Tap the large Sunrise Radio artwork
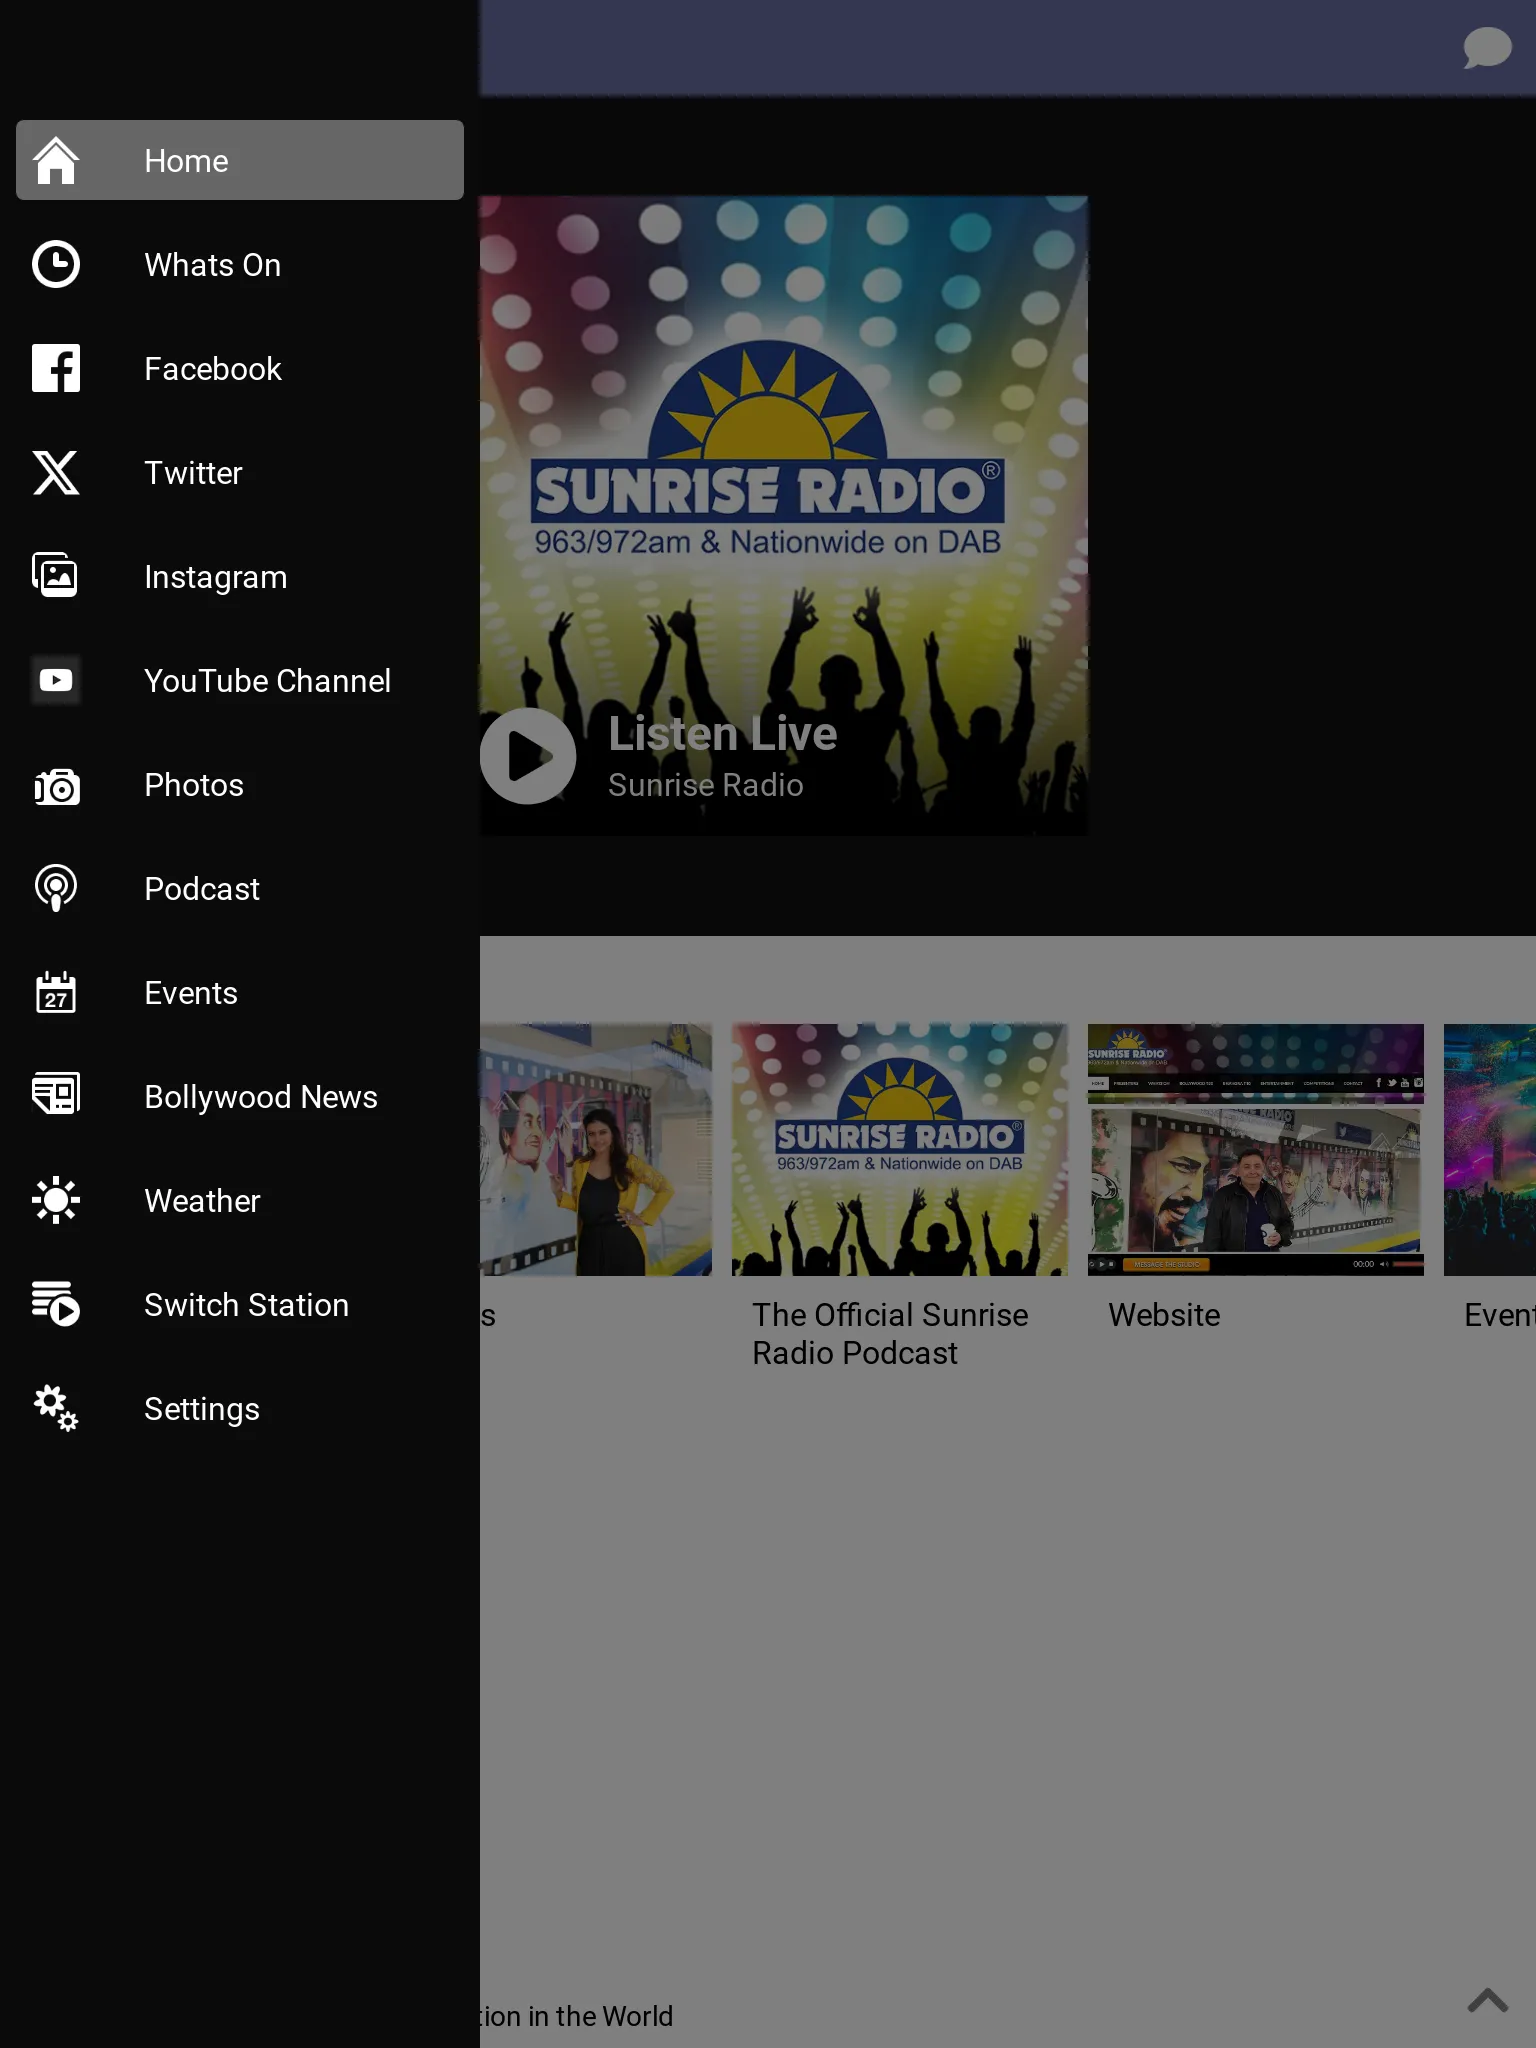The width and height of the screenshot is (1536, 2048). (x=784, y=515)
